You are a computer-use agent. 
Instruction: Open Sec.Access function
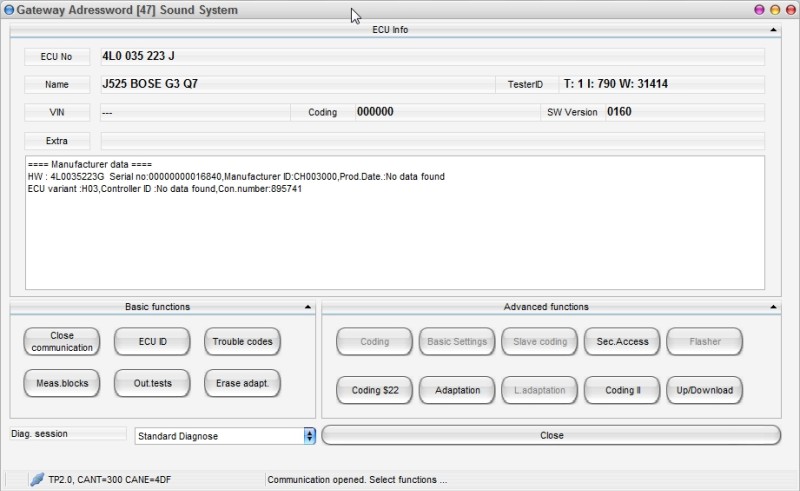click(x=622, y=342)
